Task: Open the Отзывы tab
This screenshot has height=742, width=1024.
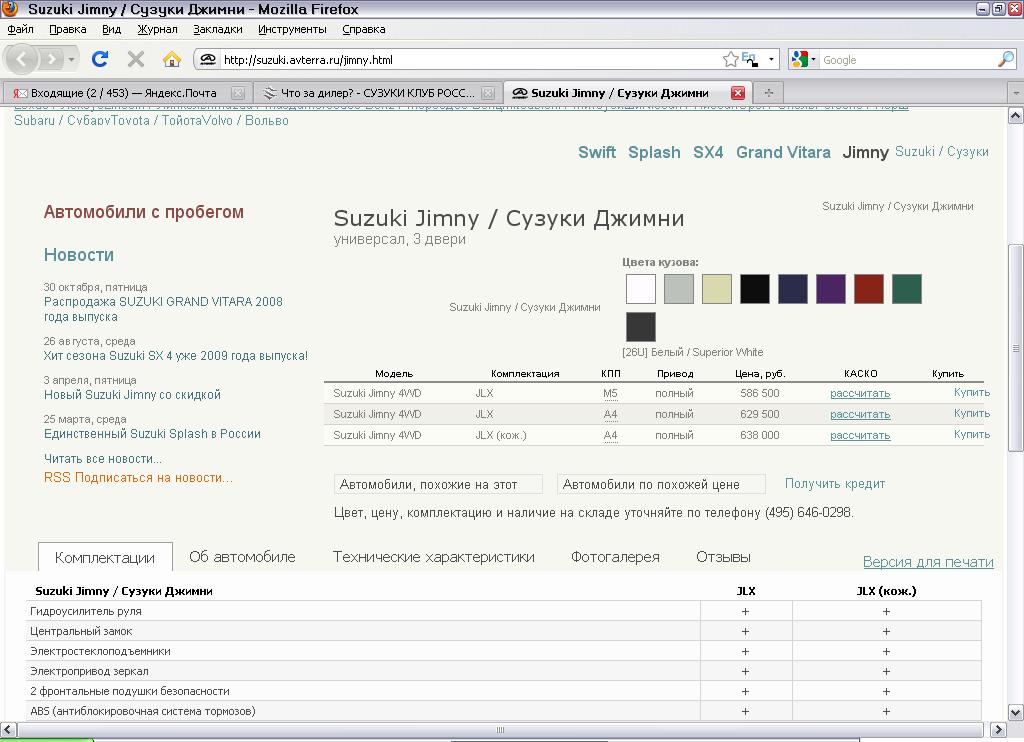Action: [724, 557]
